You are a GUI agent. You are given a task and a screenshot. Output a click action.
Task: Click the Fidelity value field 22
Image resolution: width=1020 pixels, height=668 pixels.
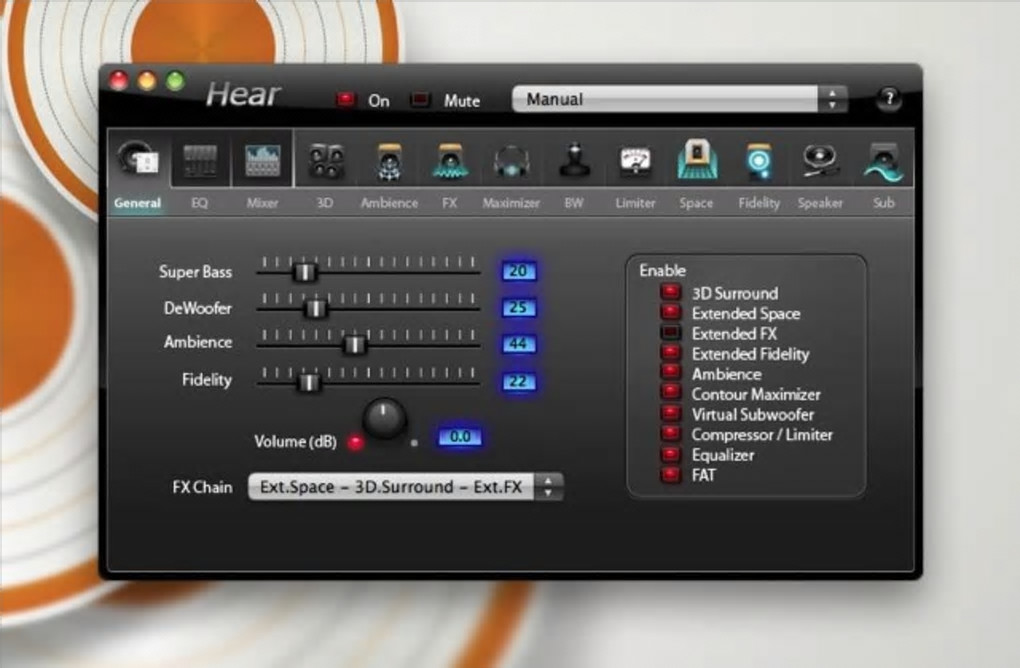(x=518, y=381)
